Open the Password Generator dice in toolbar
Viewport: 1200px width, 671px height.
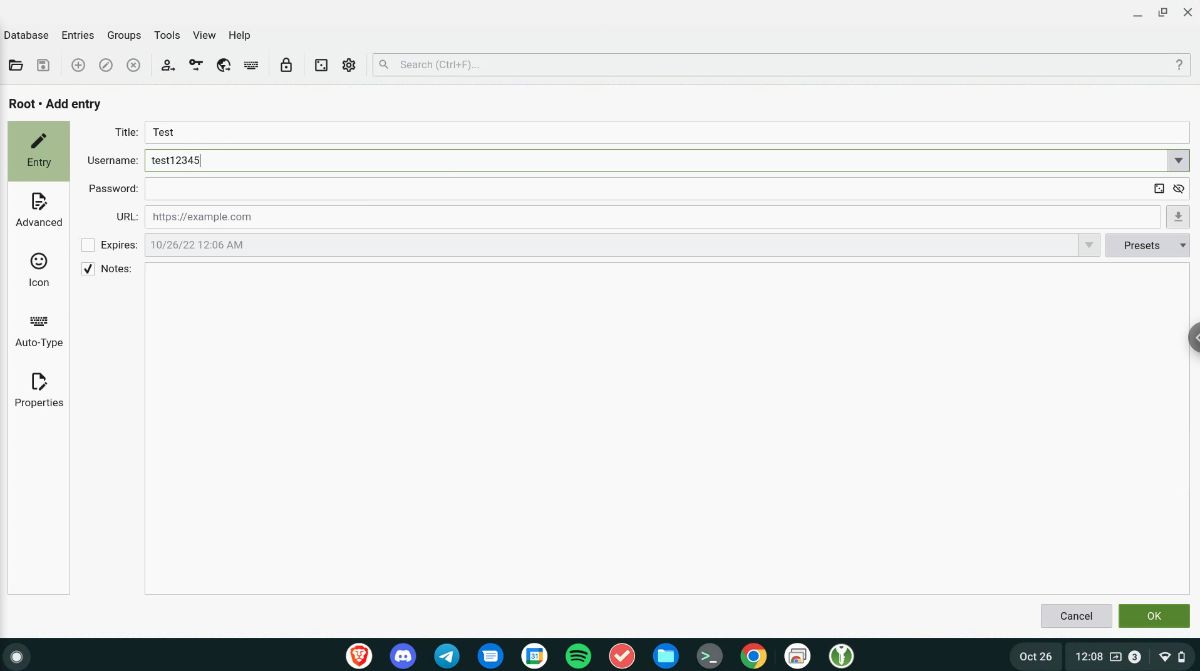pyautogui.click(x=321, y=65)
